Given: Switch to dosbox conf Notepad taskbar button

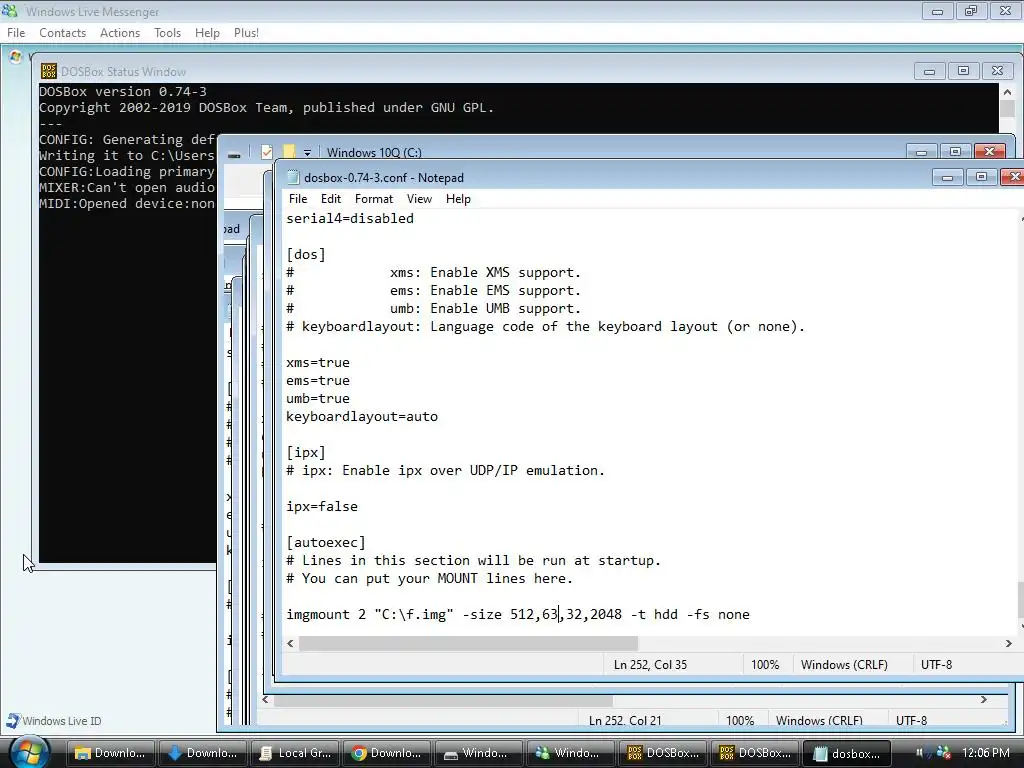Looking at the screenshot, I should pos(847,753).
